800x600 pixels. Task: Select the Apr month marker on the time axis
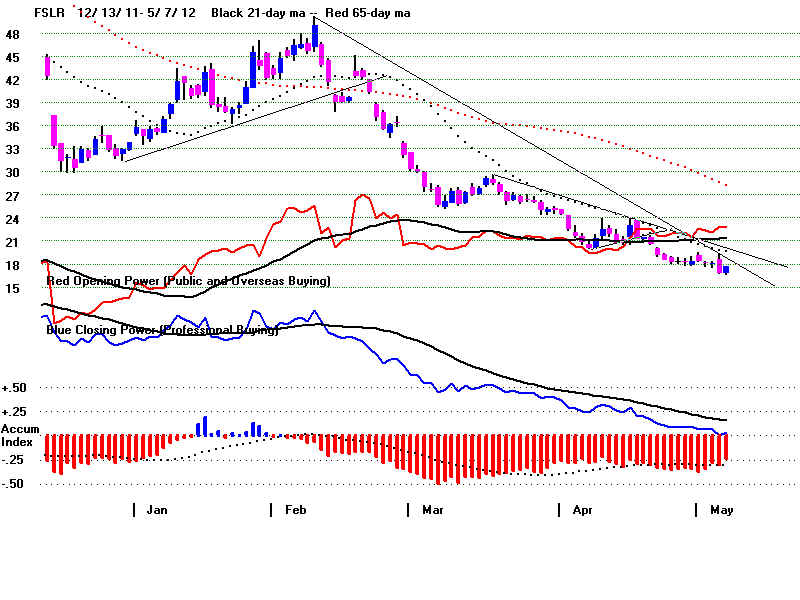(x=581, y=510)
